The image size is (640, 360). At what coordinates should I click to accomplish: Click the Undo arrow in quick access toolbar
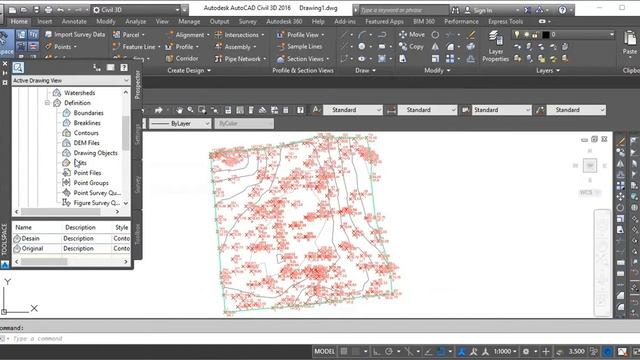(x=60, y=9)
